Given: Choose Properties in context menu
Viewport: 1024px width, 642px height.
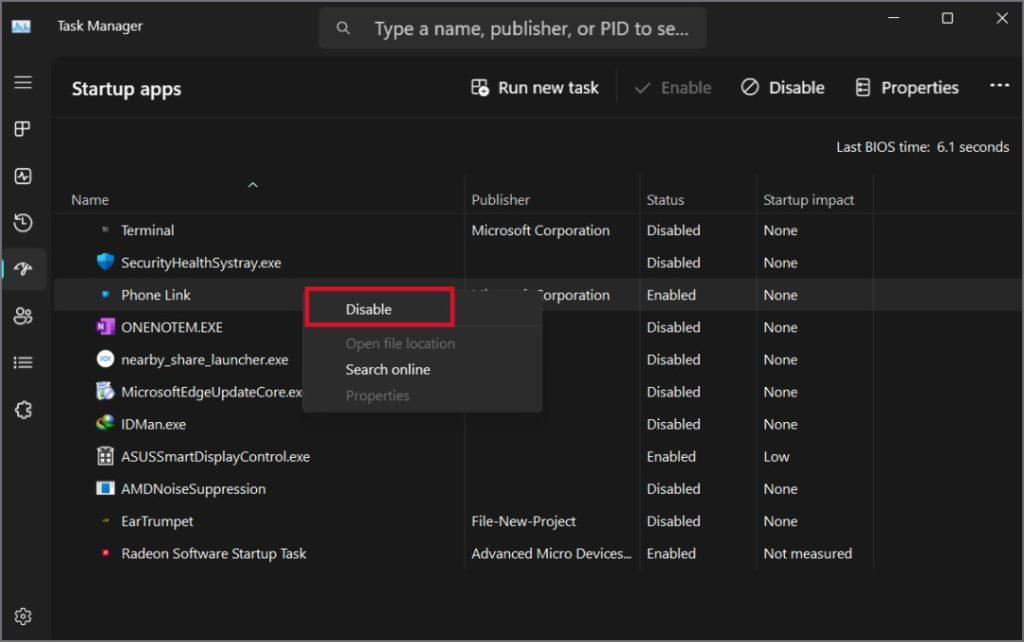Looking at the screenshot, I should pos(377,395).
